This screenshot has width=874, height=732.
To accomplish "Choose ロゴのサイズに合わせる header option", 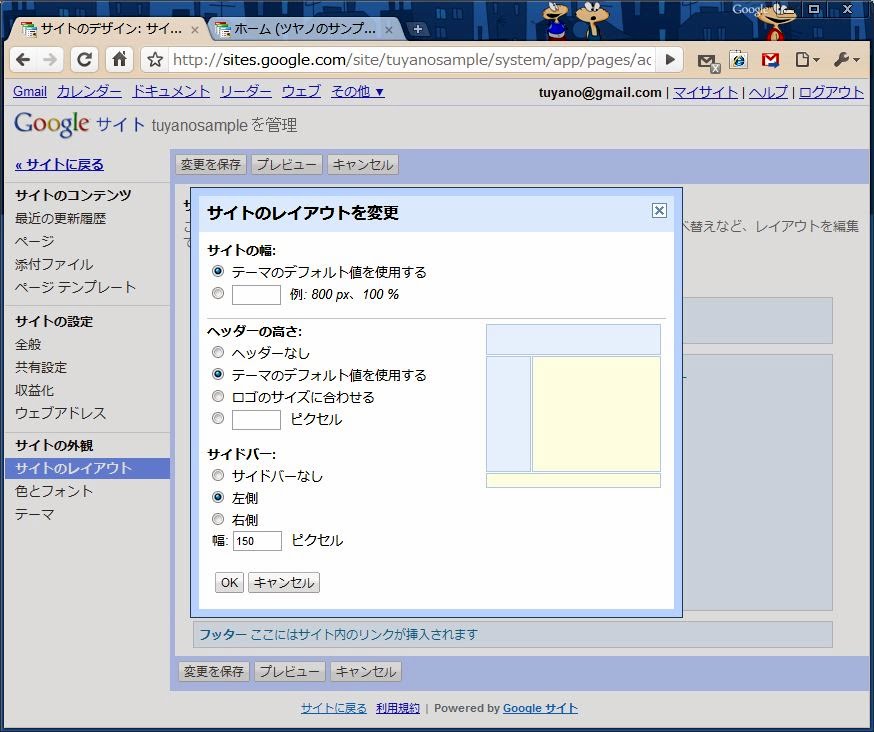I will [x=218, y=397].
